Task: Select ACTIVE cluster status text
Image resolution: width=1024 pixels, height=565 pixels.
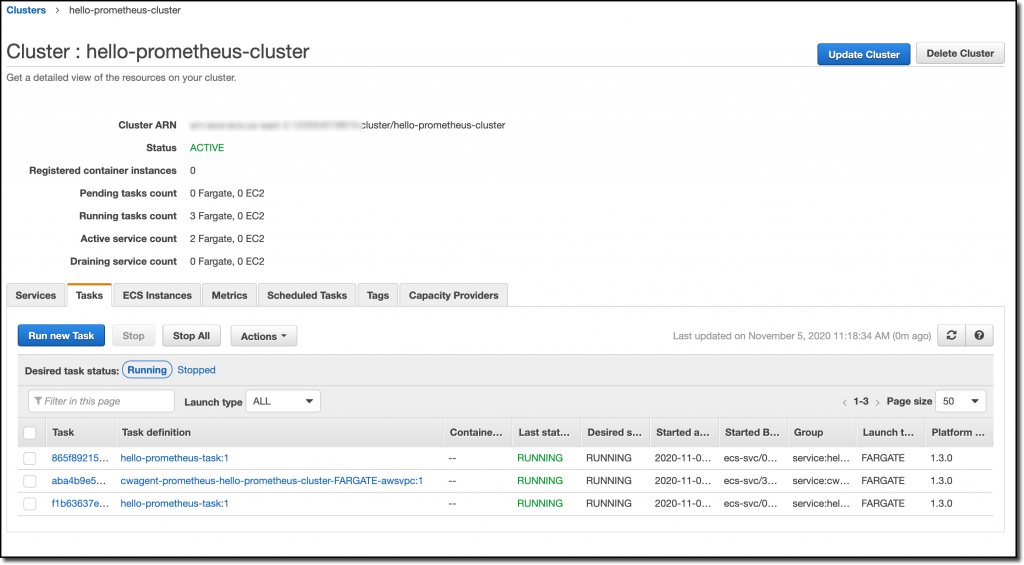Action: tap(207, 148)
